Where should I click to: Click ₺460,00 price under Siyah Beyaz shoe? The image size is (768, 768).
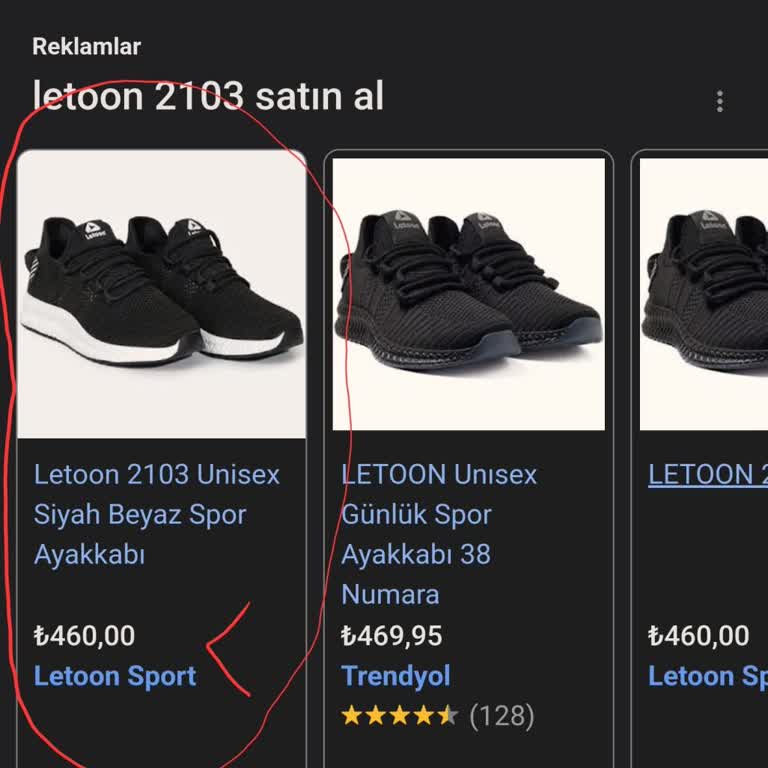(x=84, y=636)
